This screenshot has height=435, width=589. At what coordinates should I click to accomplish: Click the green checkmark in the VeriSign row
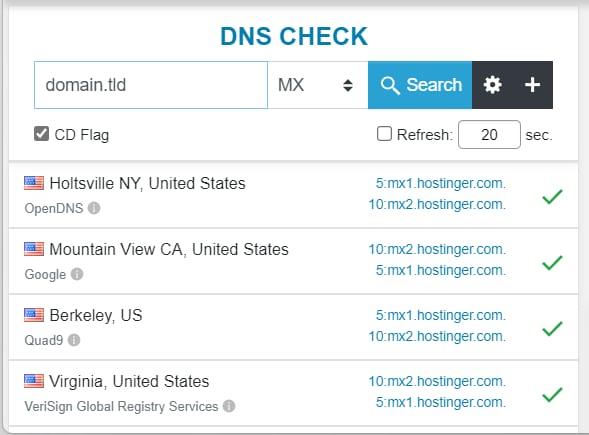click(x=552, y=394)
